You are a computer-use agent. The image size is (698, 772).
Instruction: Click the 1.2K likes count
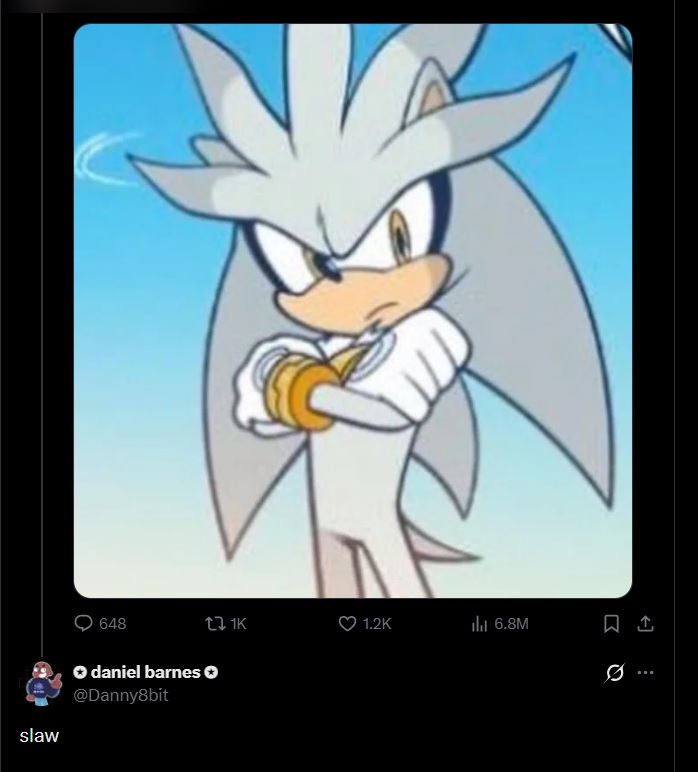[377, 624]
